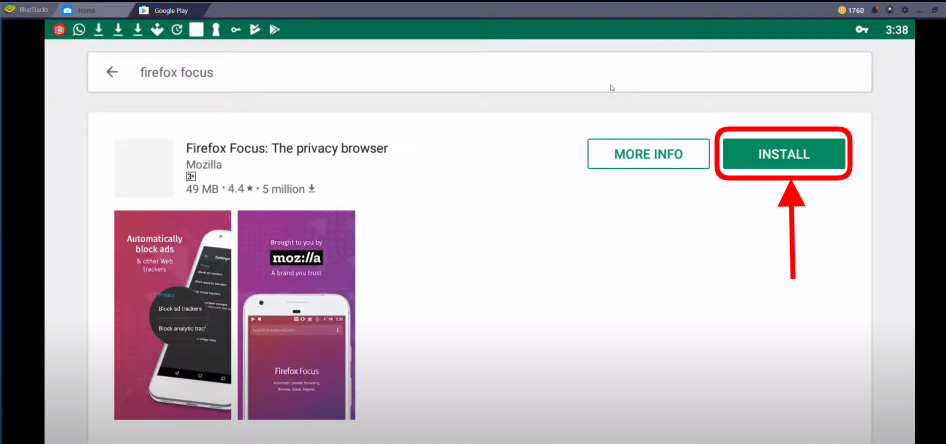Open the 'Brought to you by' mozilla screenshot
Viewport: 946px width, 444px height.
(x=296, y=315)
